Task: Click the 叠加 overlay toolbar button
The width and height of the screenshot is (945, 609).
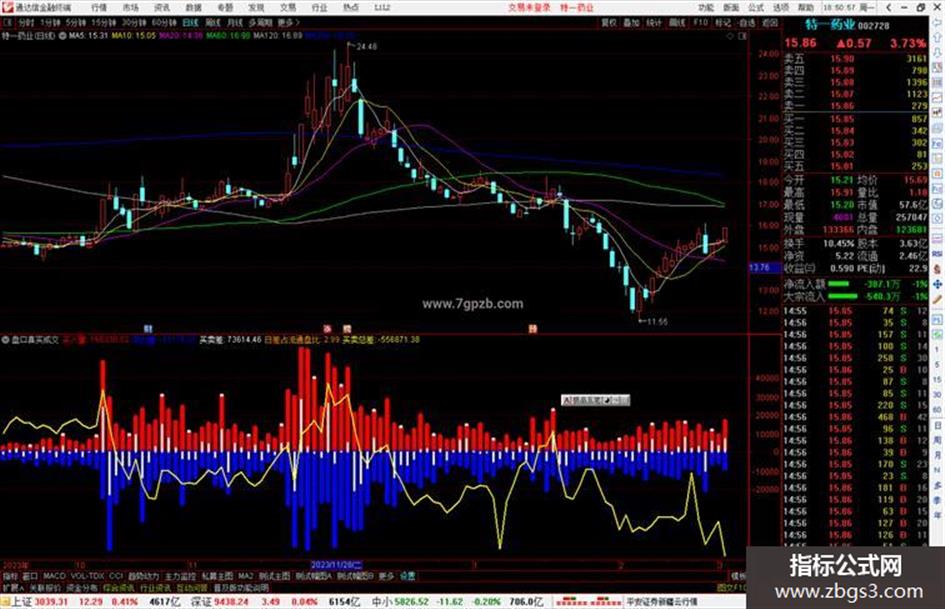Action: click(x=631, y=22)
